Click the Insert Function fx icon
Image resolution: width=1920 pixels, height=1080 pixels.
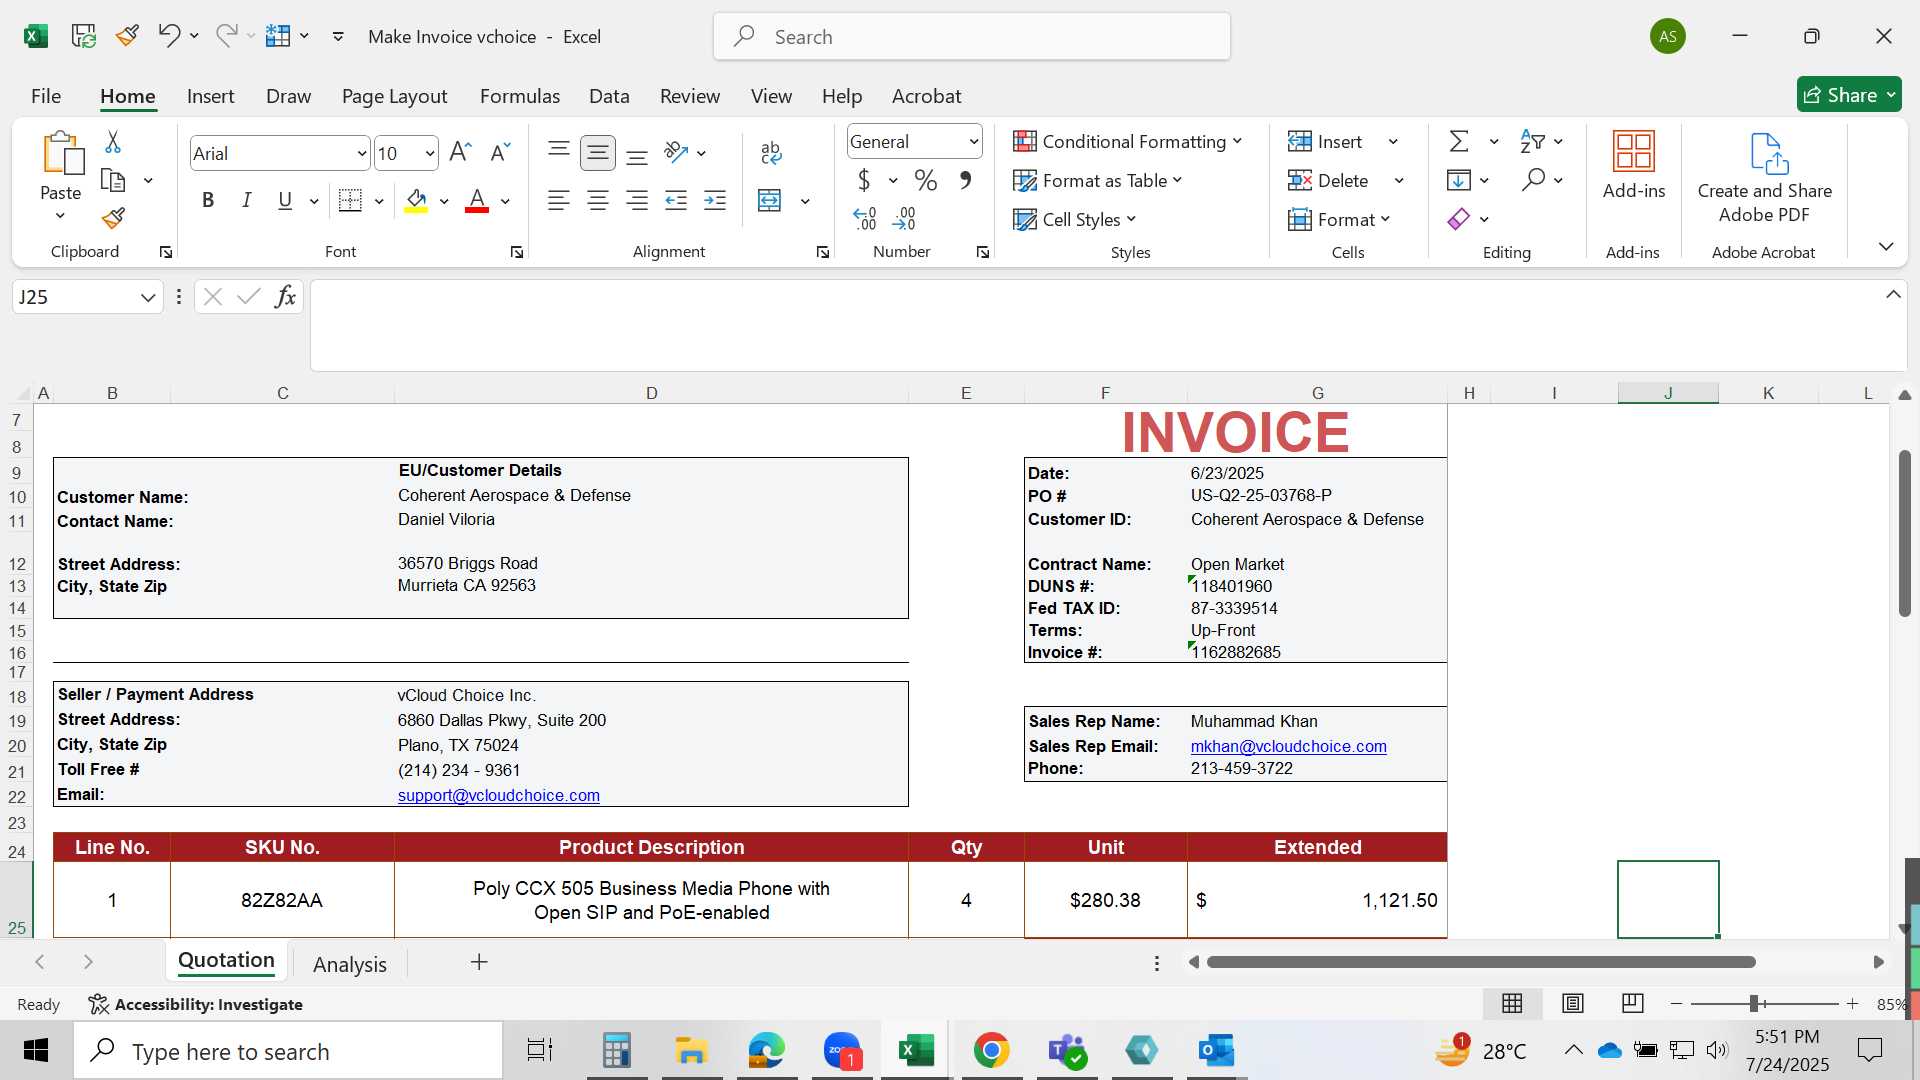285,296
